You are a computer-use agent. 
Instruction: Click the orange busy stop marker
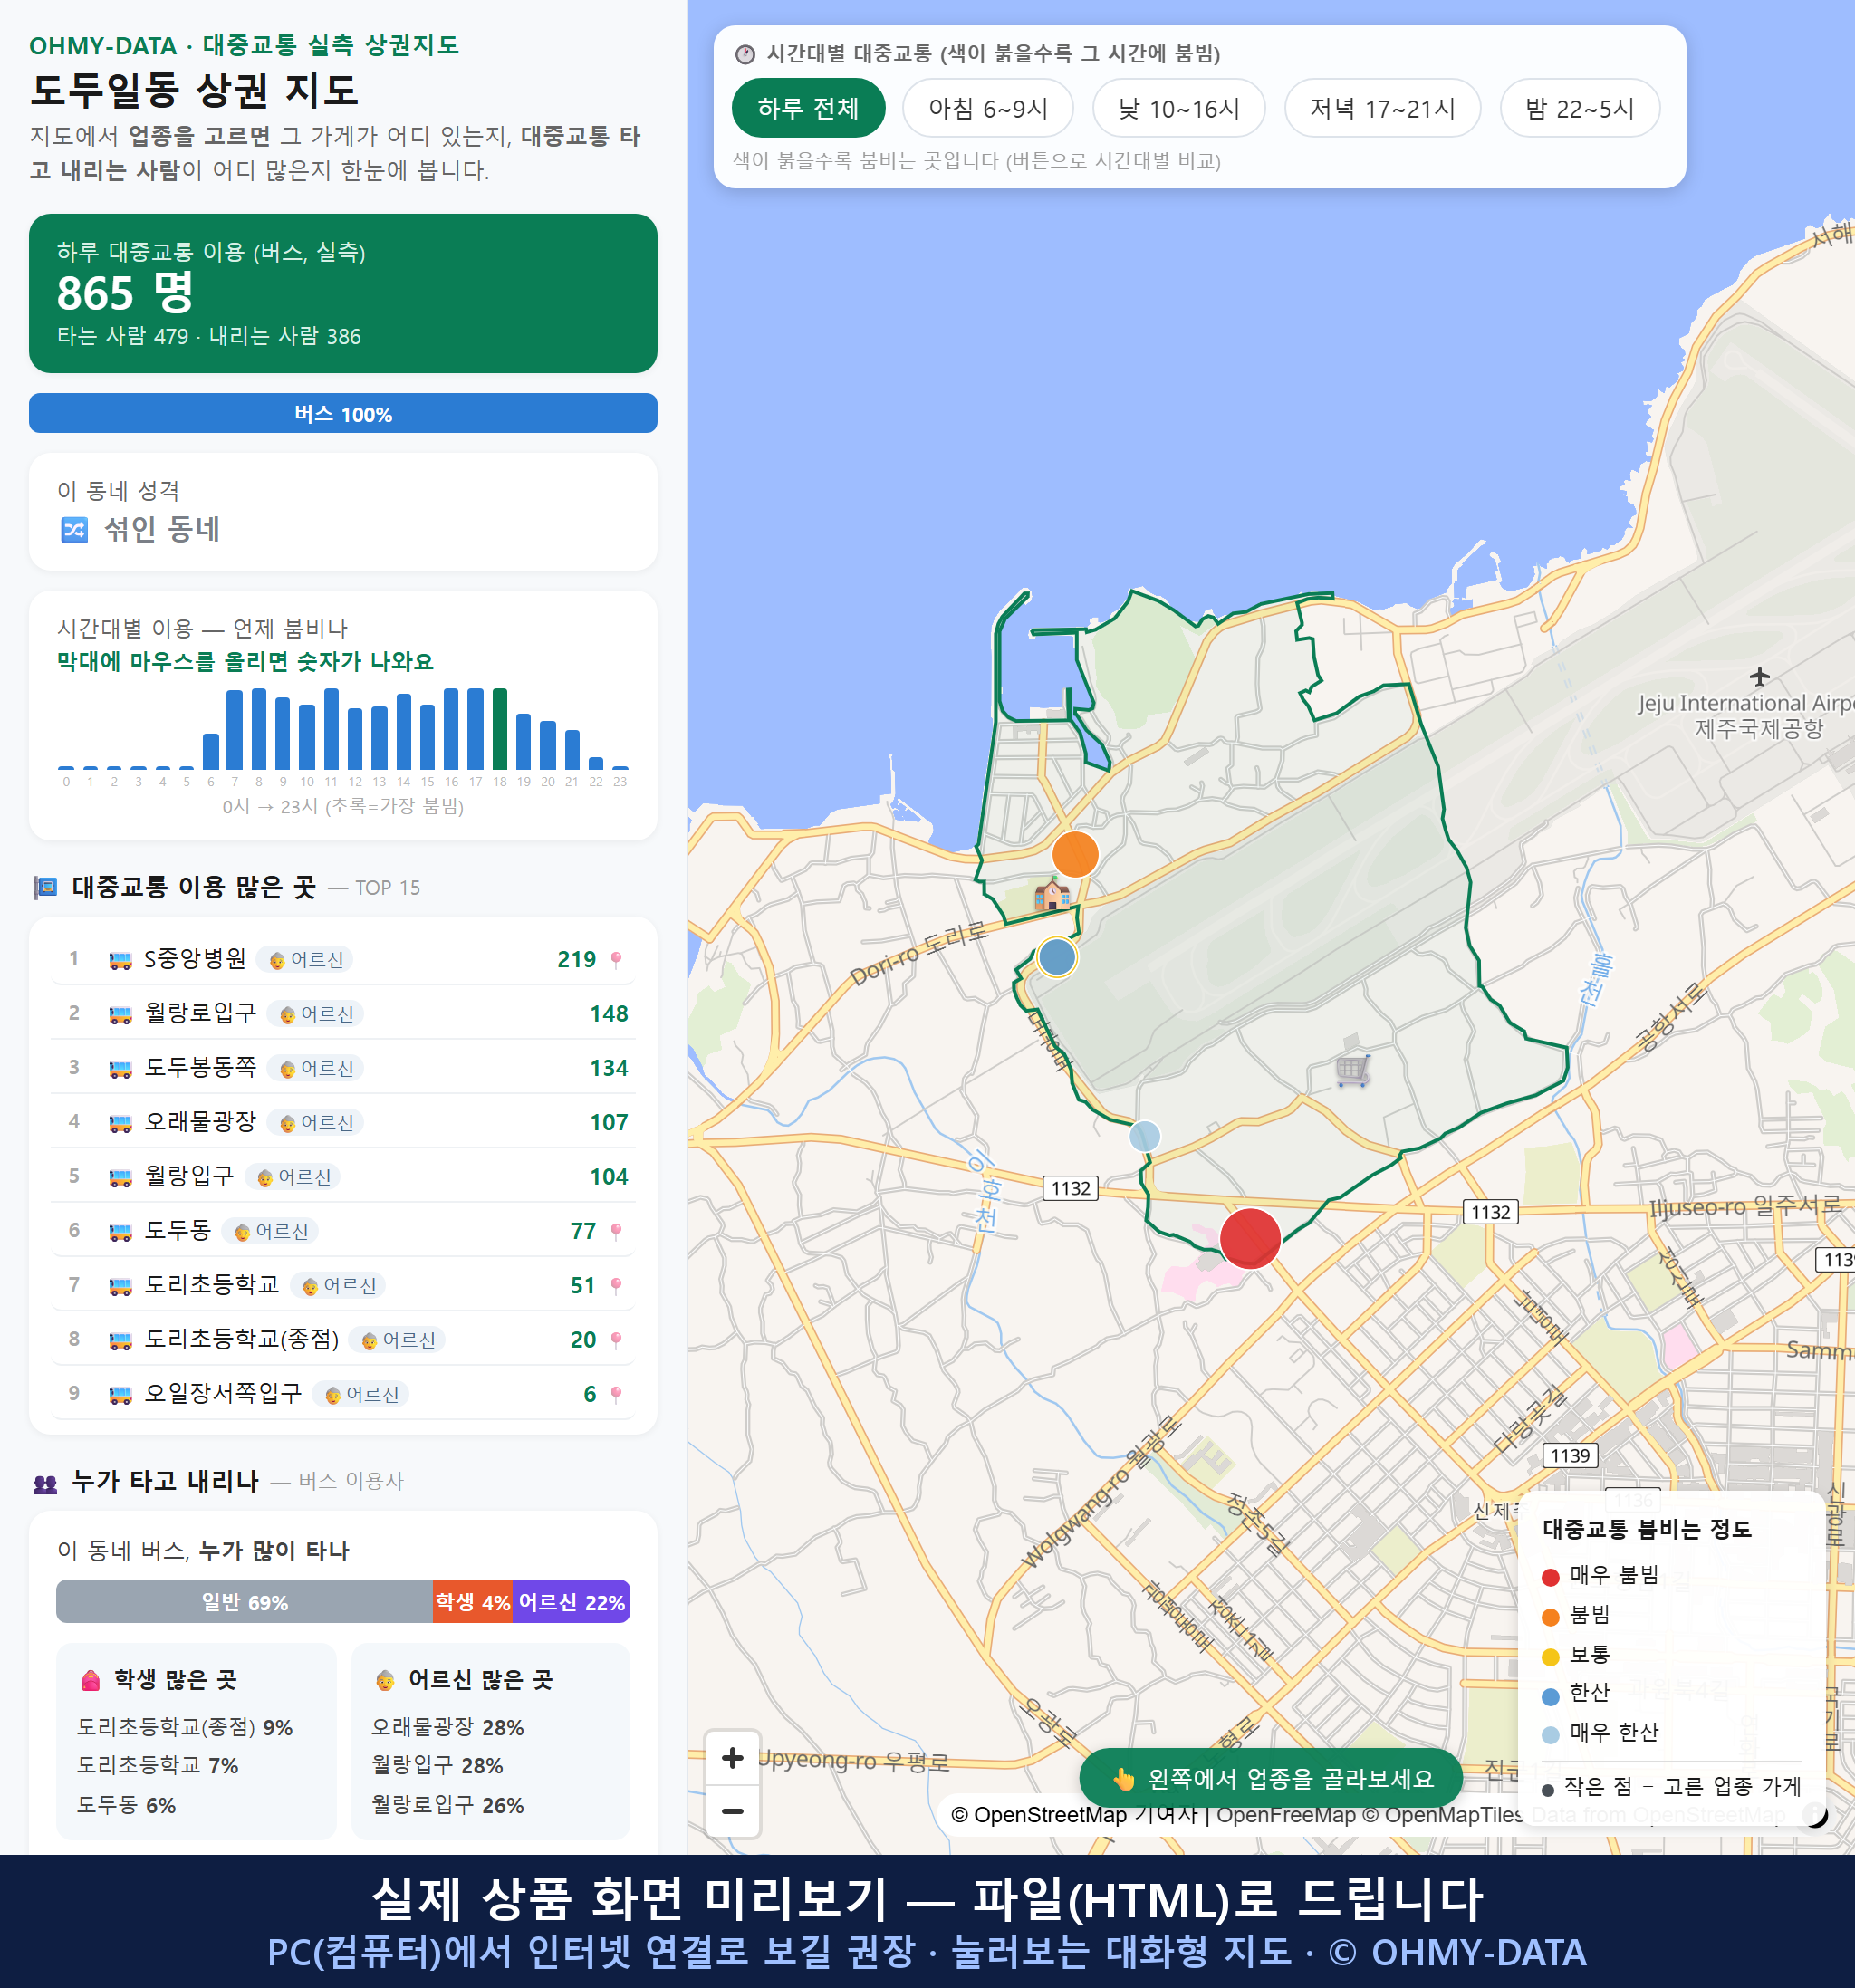tap(1075, 855)
